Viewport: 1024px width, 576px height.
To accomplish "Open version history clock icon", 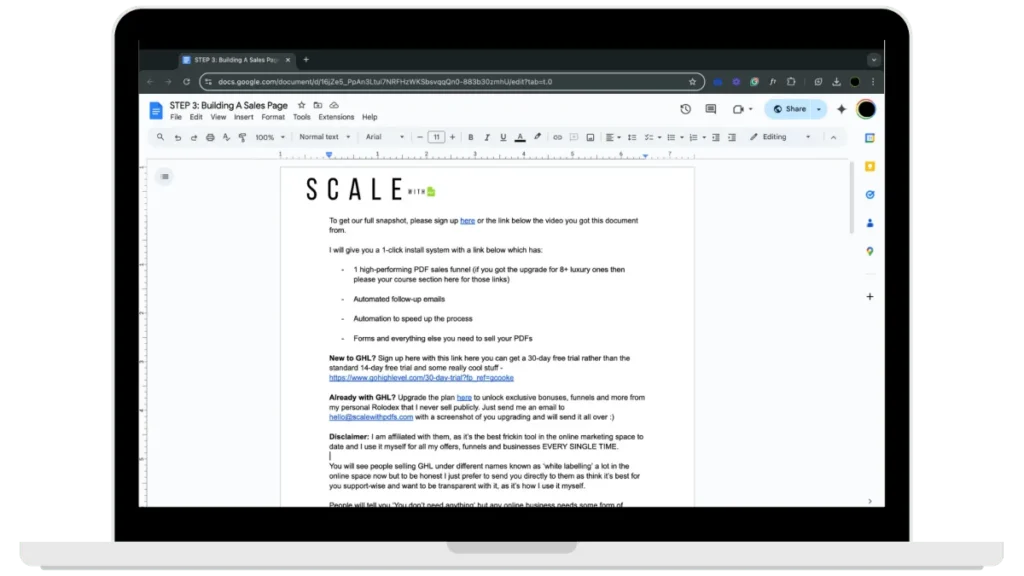I will point(685,109).
